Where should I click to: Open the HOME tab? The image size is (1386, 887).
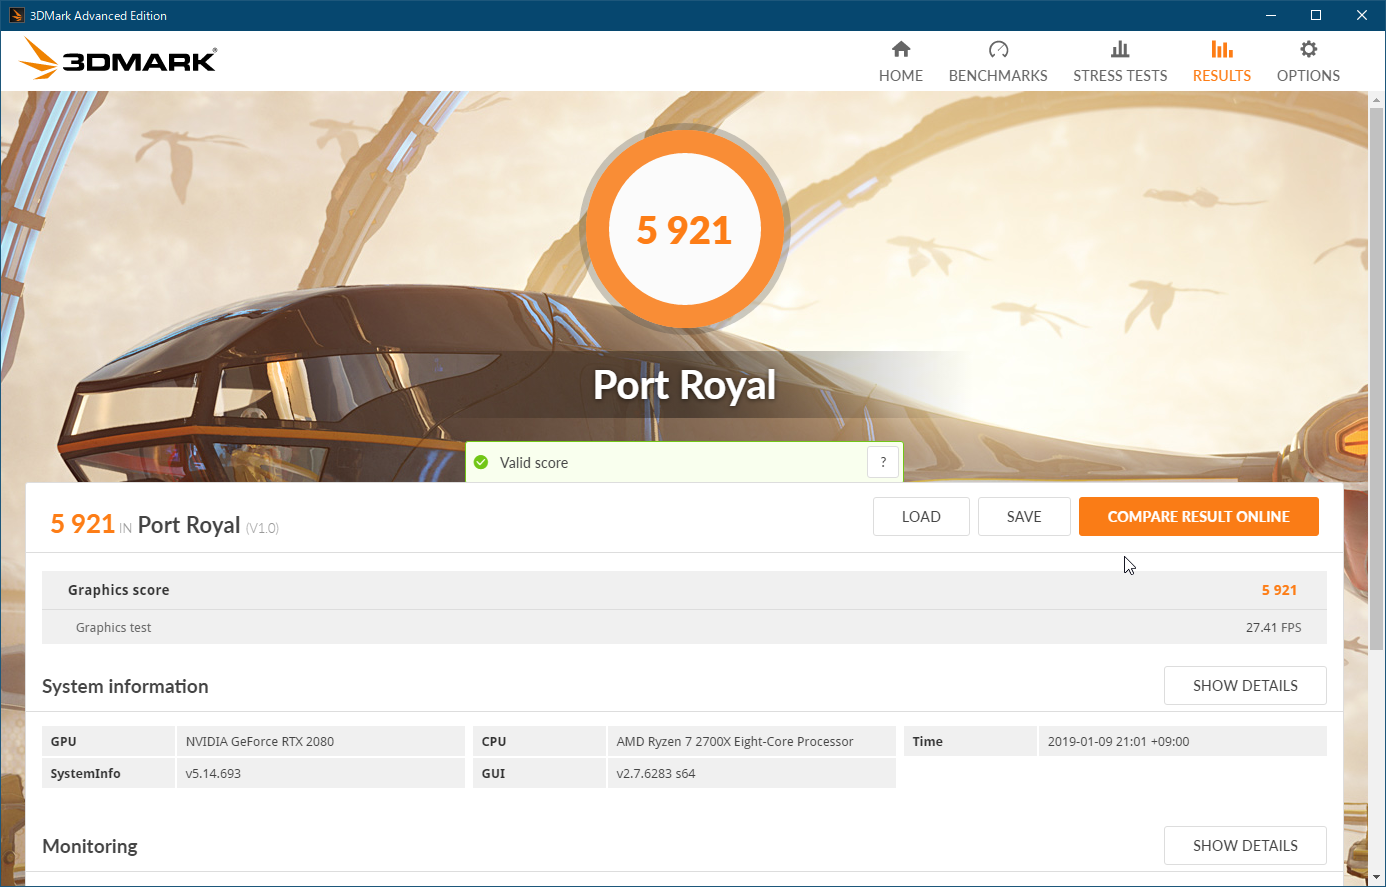point(901,61)
